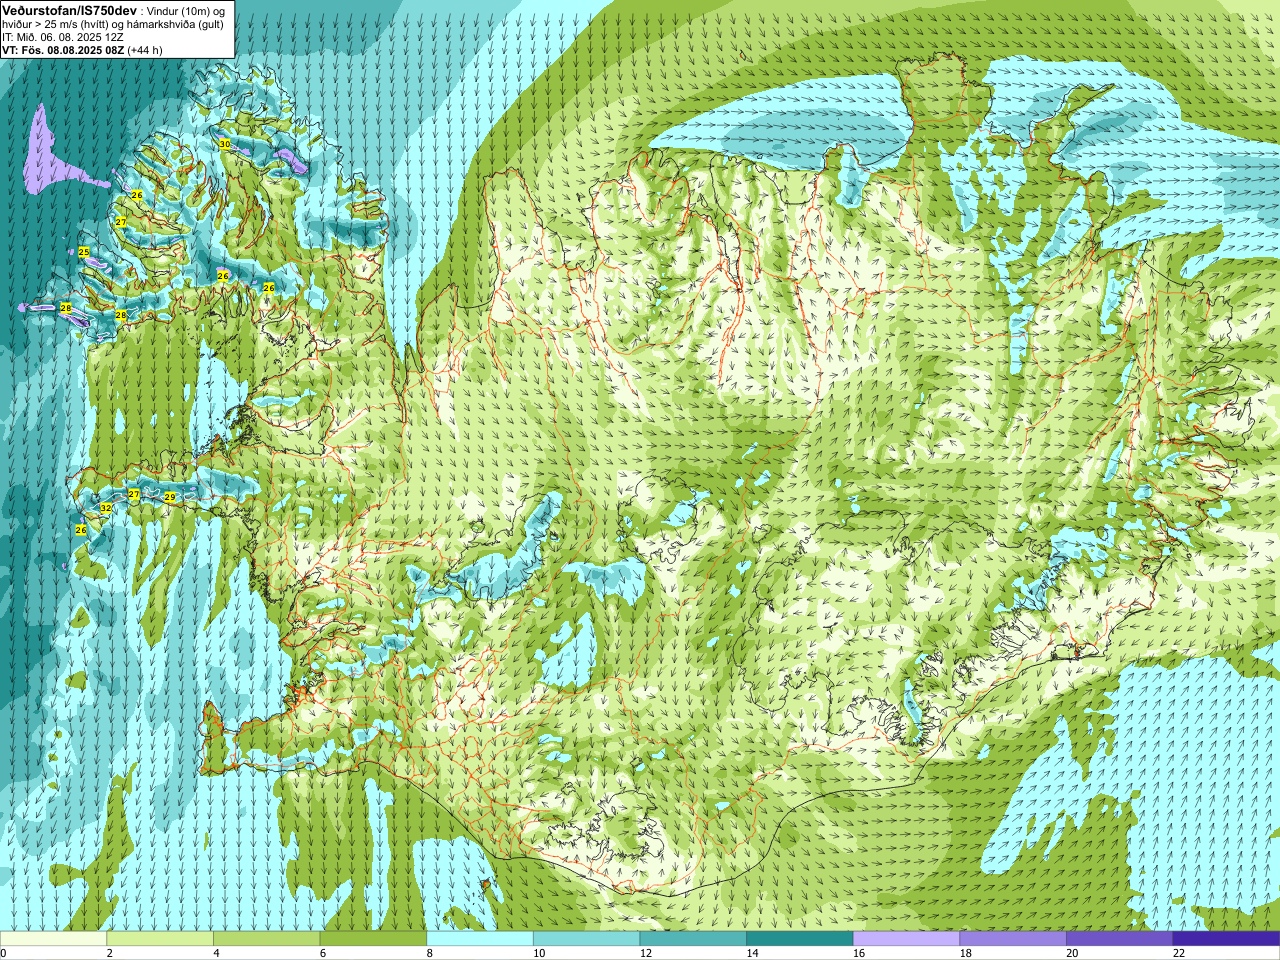
Task: Click the legend tick label 2
Action: click(110, 953)
